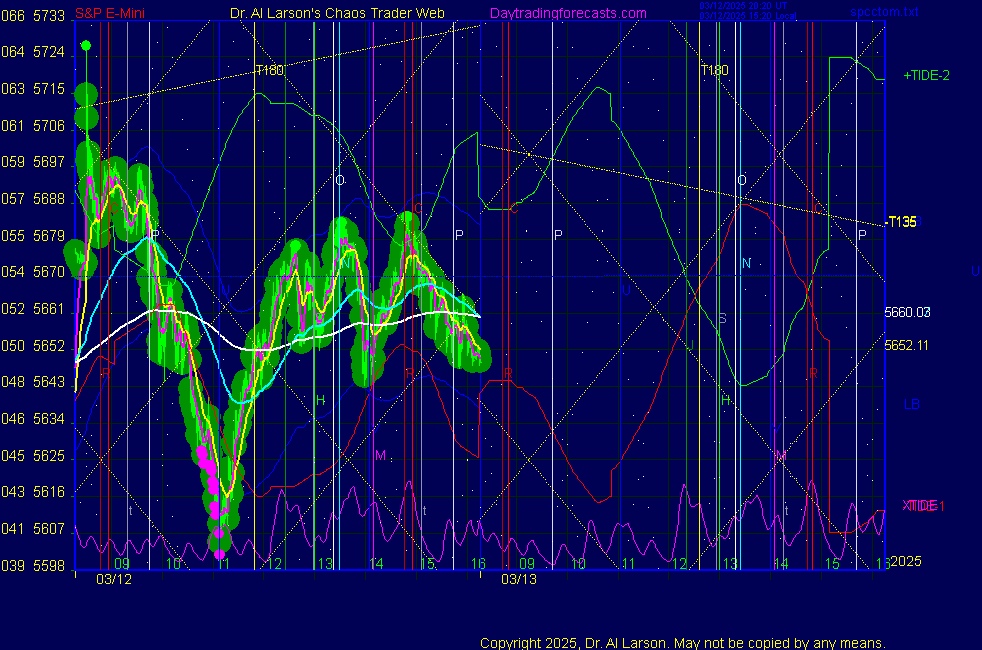This screenshot has width=982, height=650.
Task: Click the 12 hour label in 03/12 session
Action: click(x=274, y=564)
